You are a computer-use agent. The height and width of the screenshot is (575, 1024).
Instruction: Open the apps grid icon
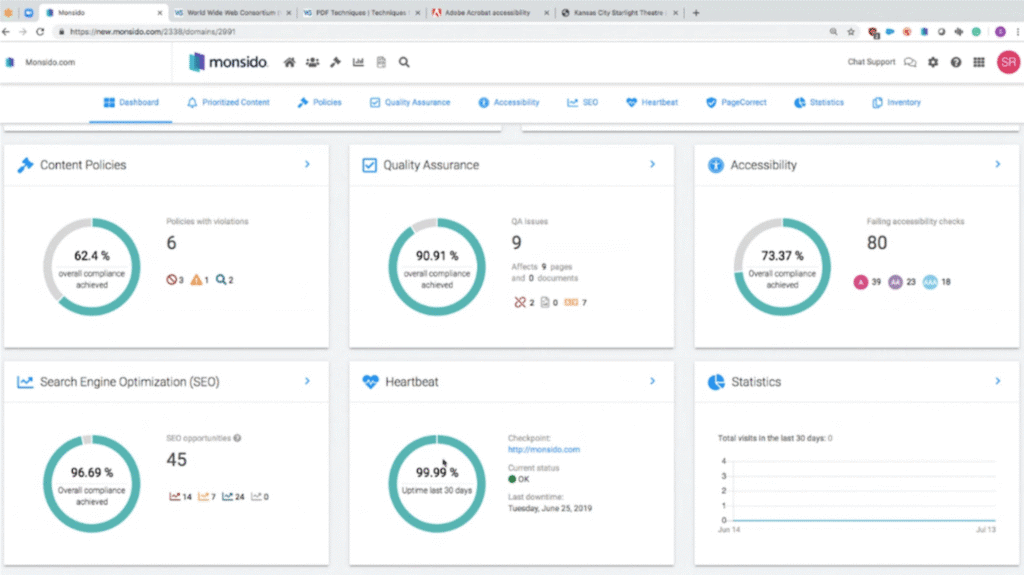coord(979,62)
